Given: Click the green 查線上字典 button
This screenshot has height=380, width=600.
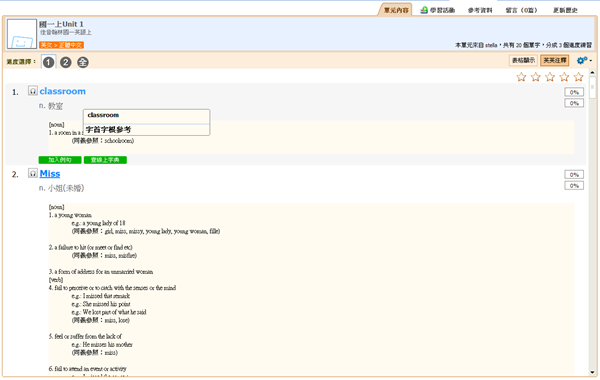Looking at the screenshot, I should 105,160.
